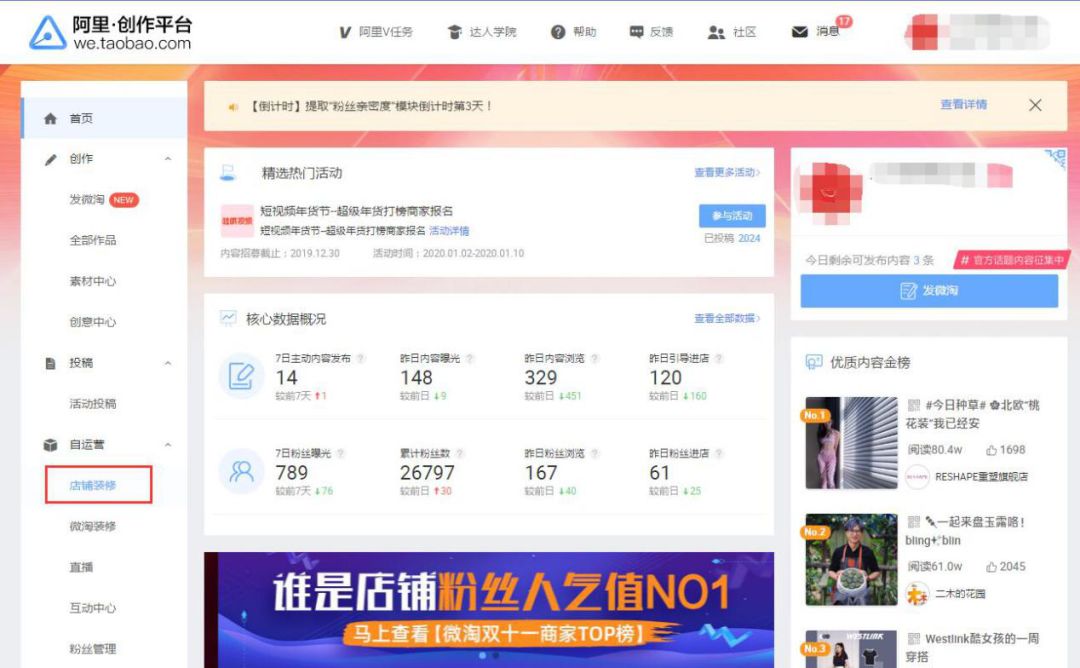Open 达人学院 in the top navigation
The image size is (1080, 668).
coord(481,32)
